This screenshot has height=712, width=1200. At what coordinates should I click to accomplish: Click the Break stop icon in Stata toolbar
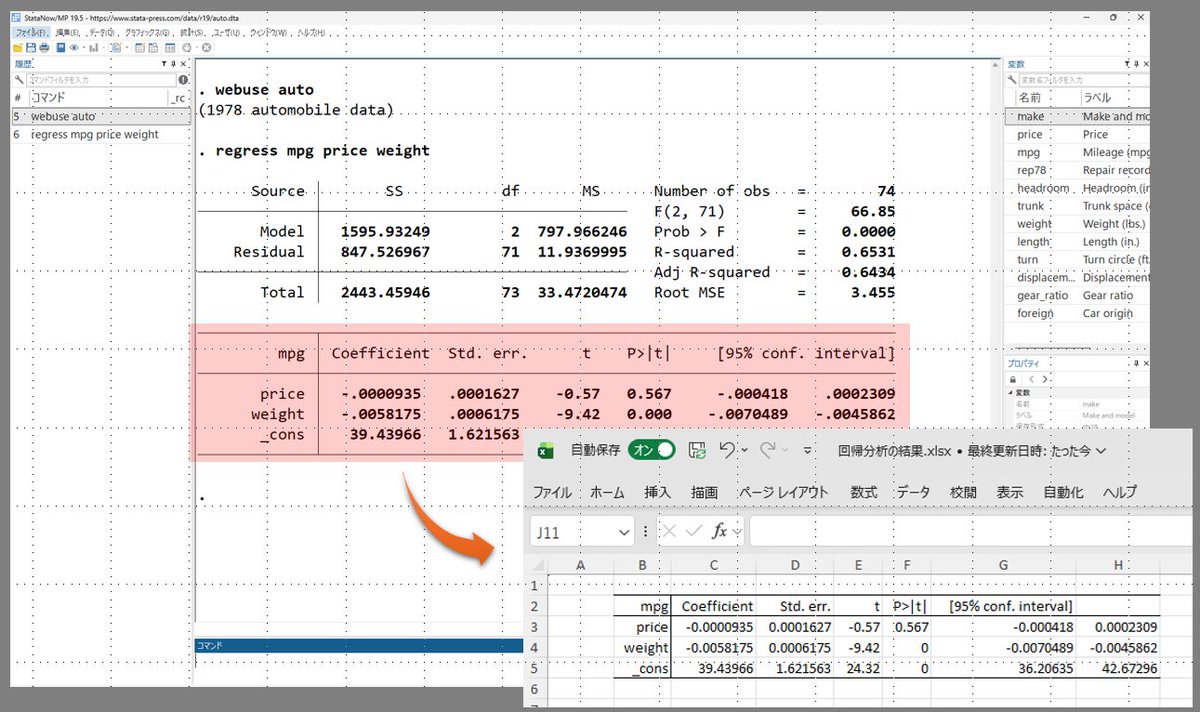coord(206,48)
